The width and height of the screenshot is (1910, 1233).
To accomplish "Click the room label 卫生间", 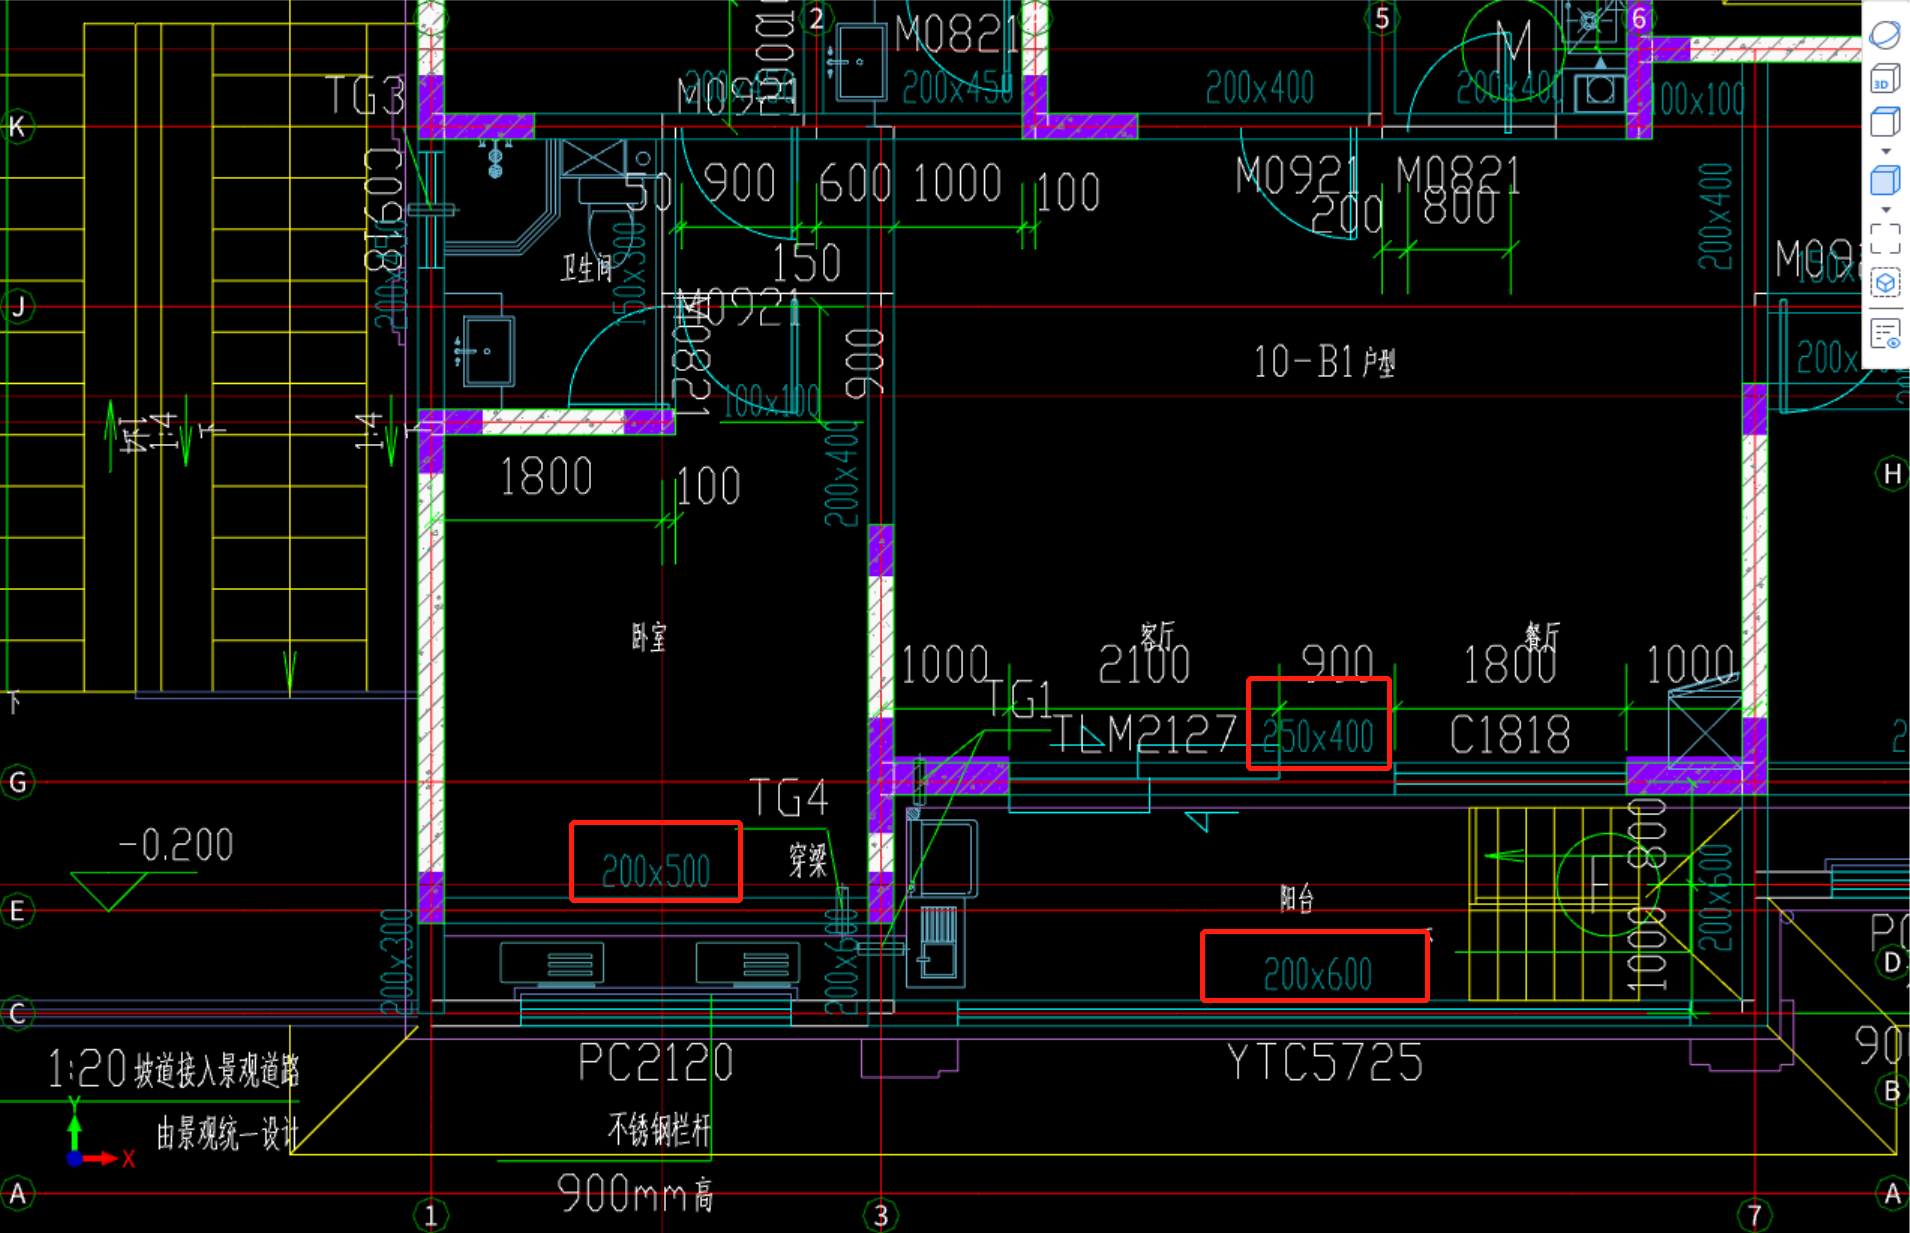I will (x=586, y=268).
